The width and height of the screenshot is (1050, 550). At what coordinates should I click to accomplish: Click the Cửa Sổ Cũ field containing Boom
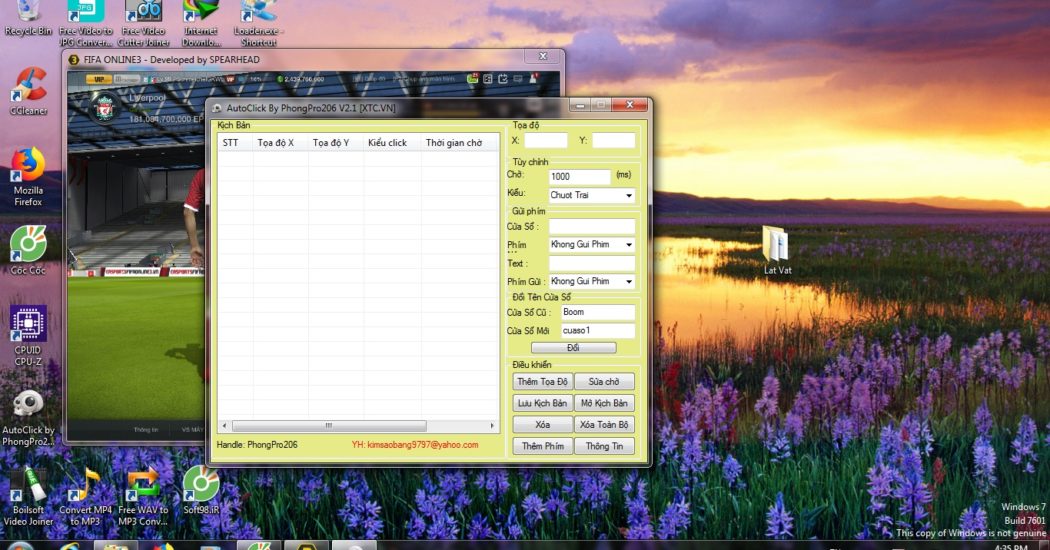click(597, 312)
